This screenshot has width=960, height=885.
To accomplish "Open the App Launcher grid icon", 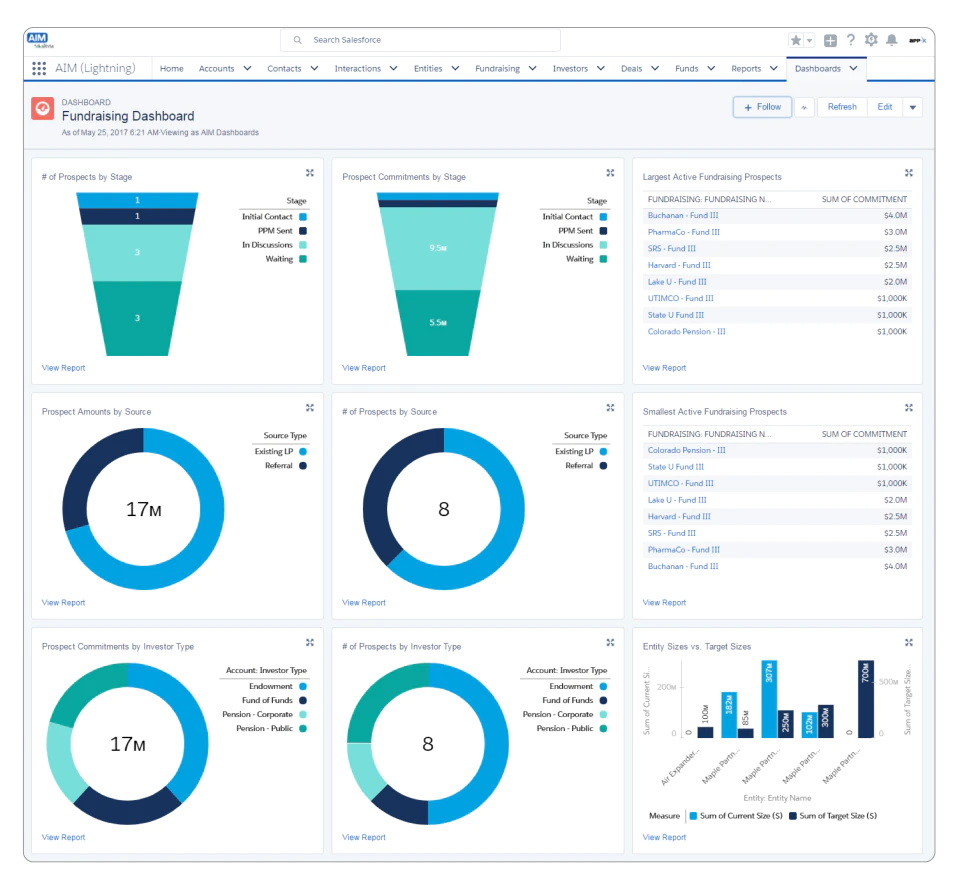I will pos(39,69).
